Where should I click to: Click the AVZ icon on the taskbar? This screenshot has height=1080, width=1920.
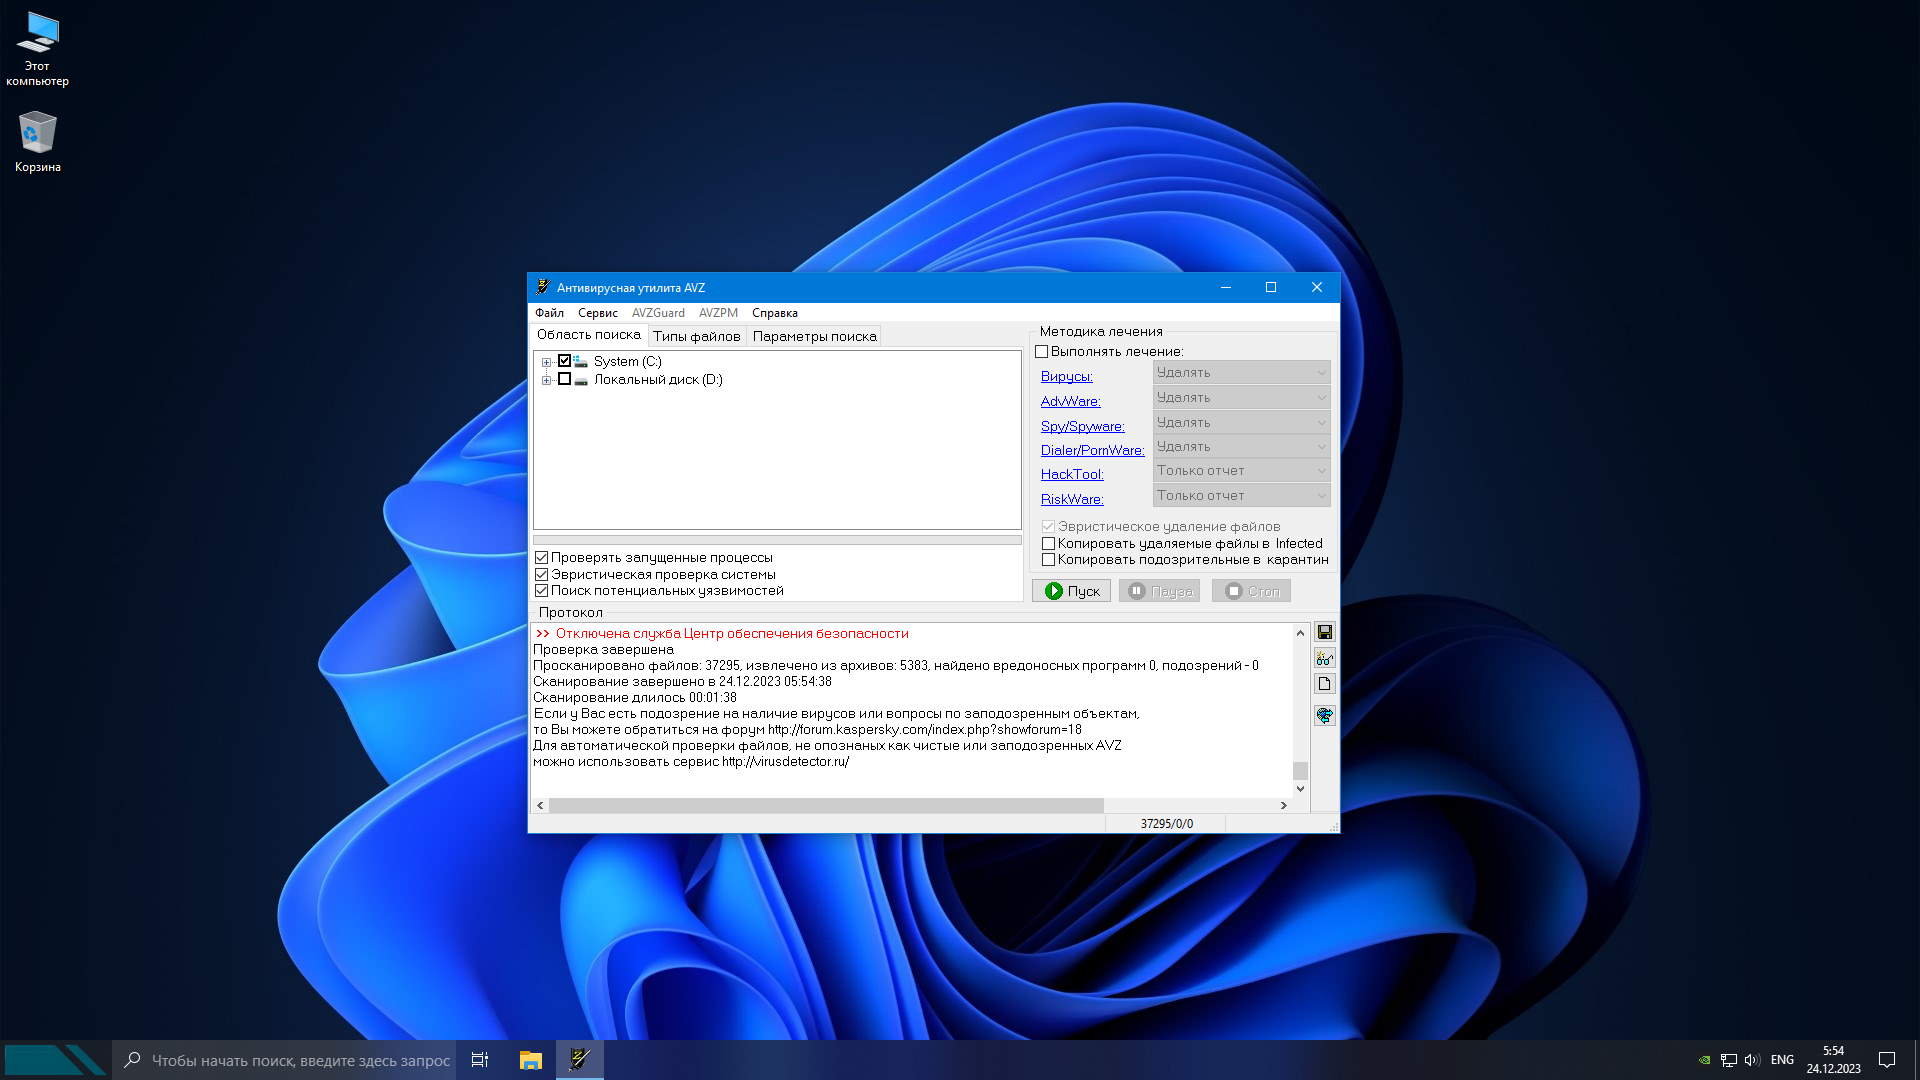[579, 1060]
